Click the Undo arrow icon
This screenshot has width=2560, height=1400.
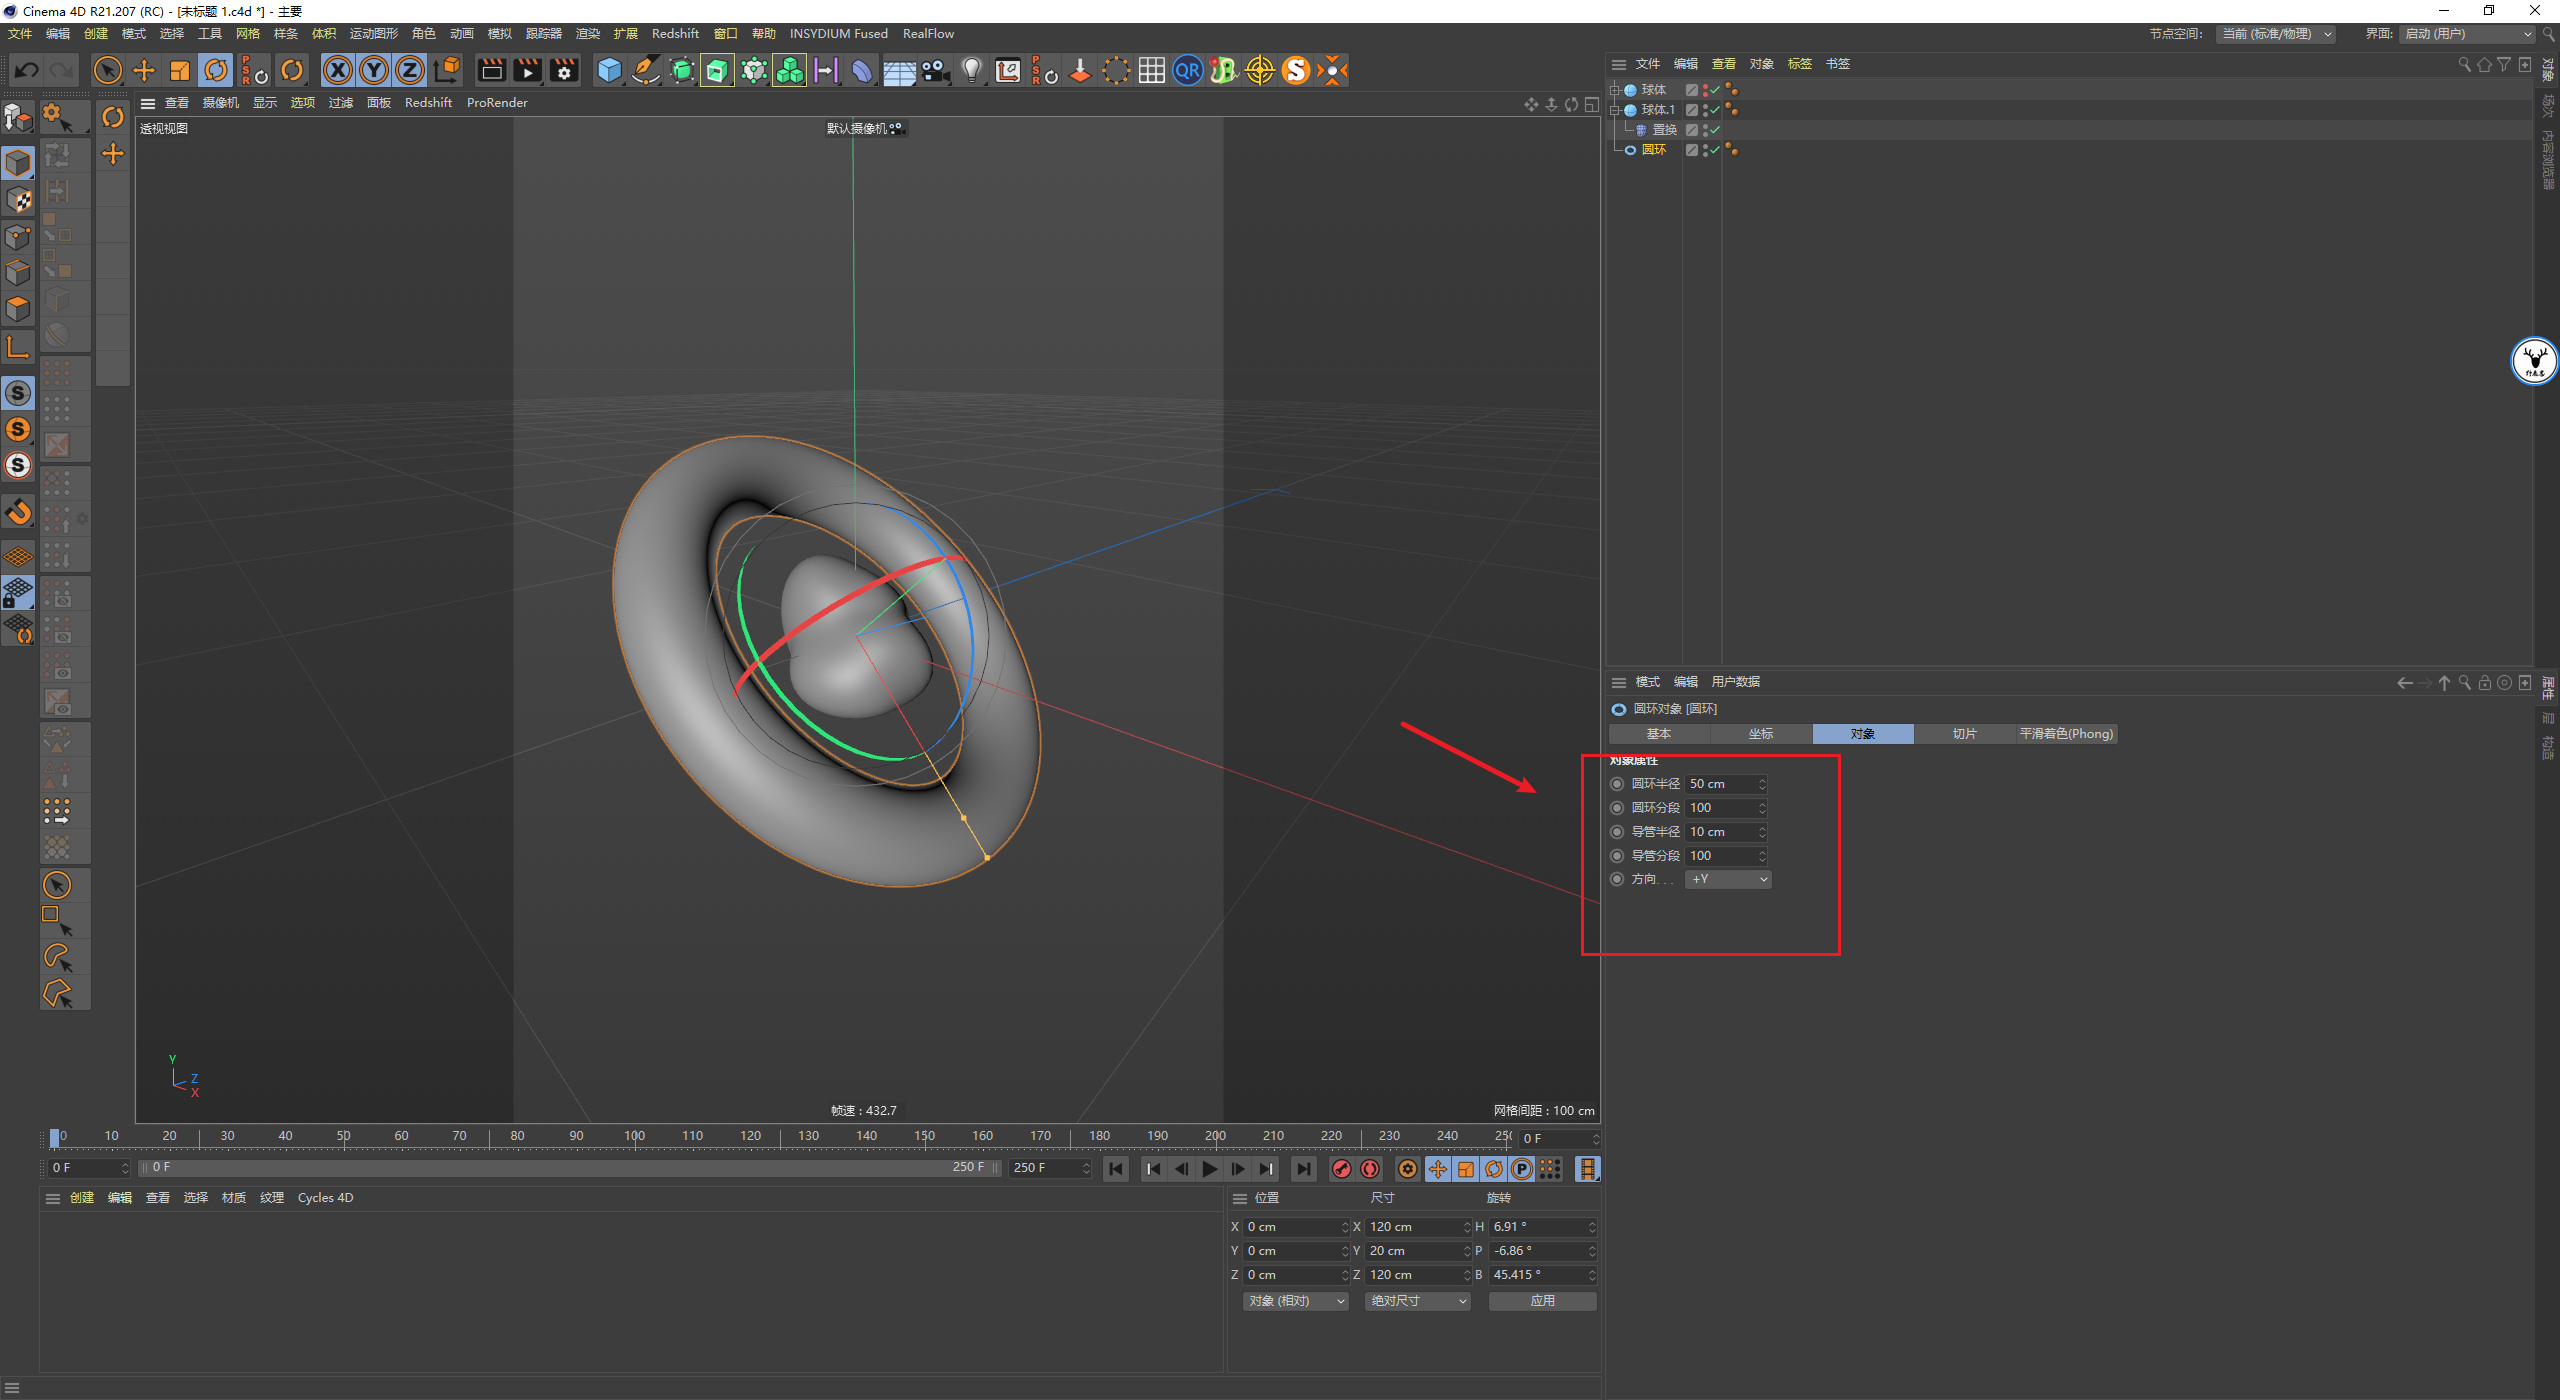point(27,70)
